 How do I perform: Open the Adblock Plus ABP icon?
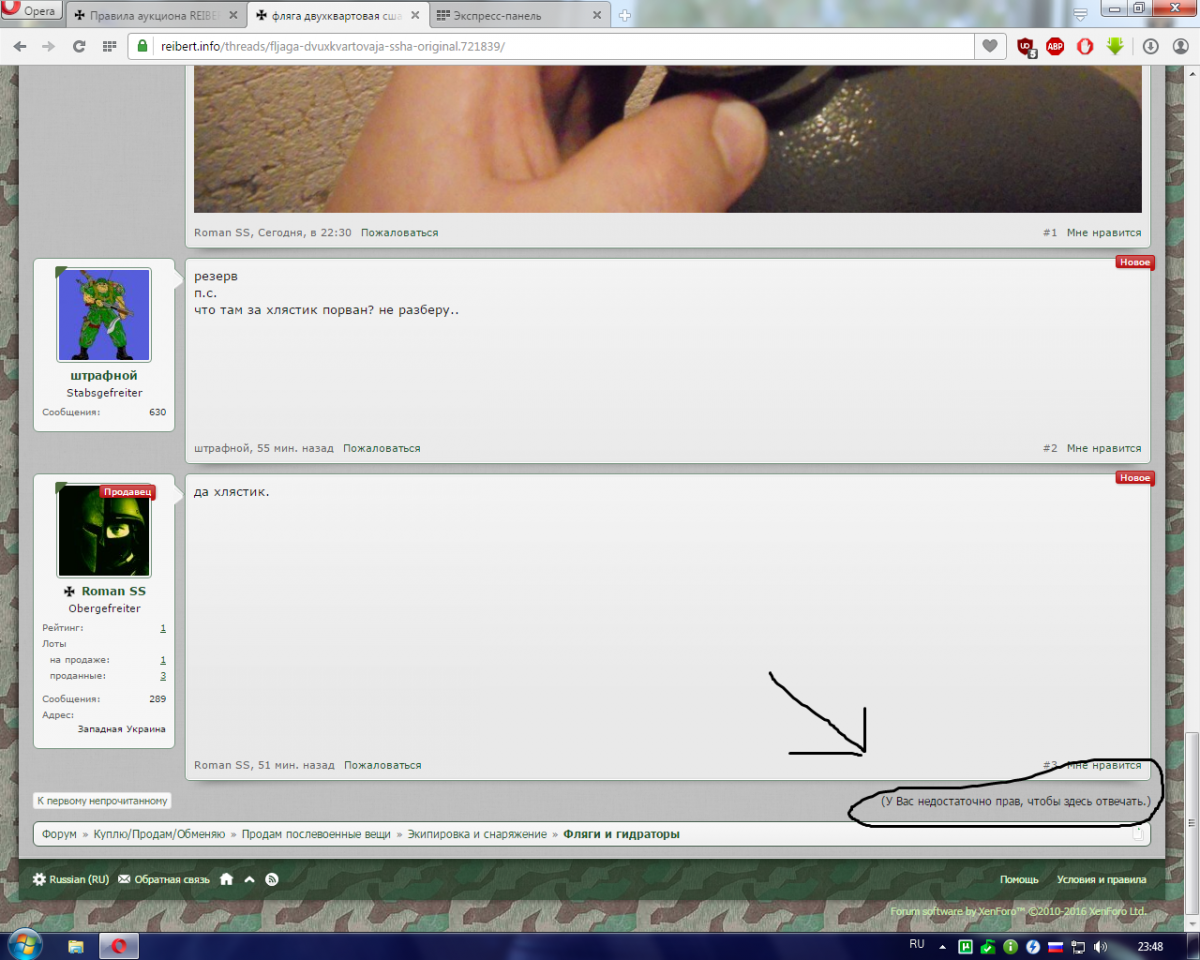[1055, 46]
